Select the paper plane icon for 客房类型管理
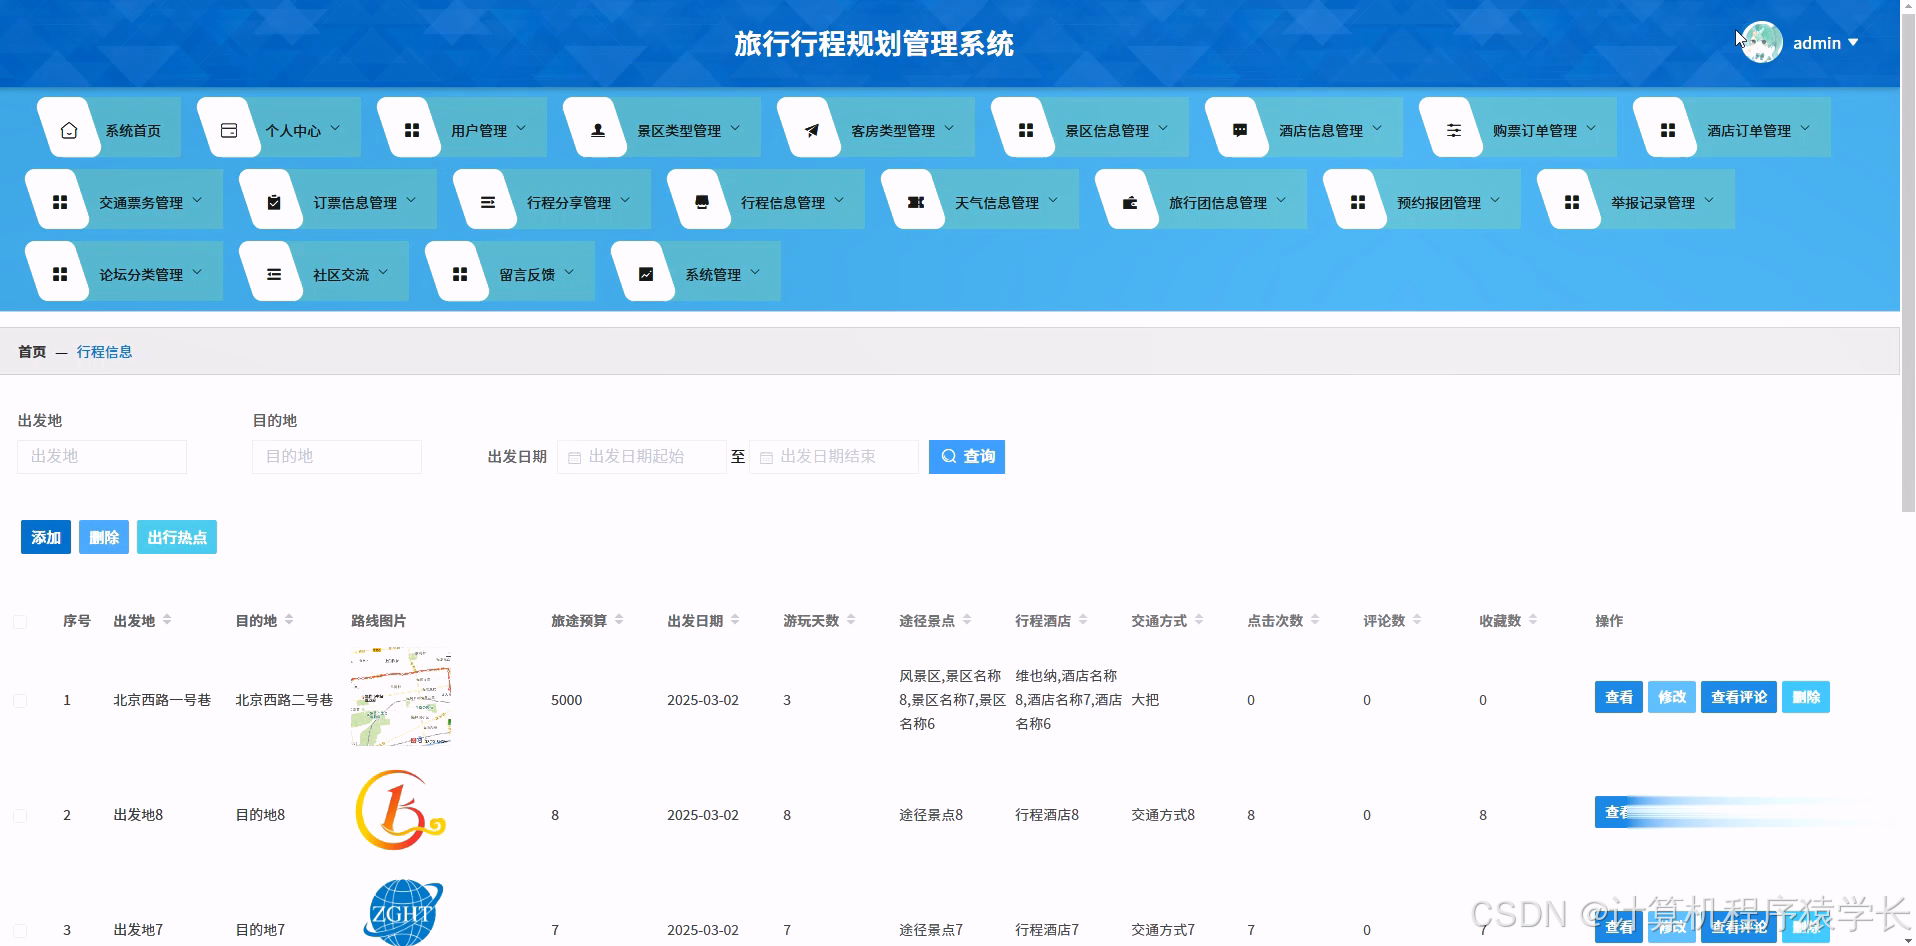 pyautogui.click(x=812, y=128)
